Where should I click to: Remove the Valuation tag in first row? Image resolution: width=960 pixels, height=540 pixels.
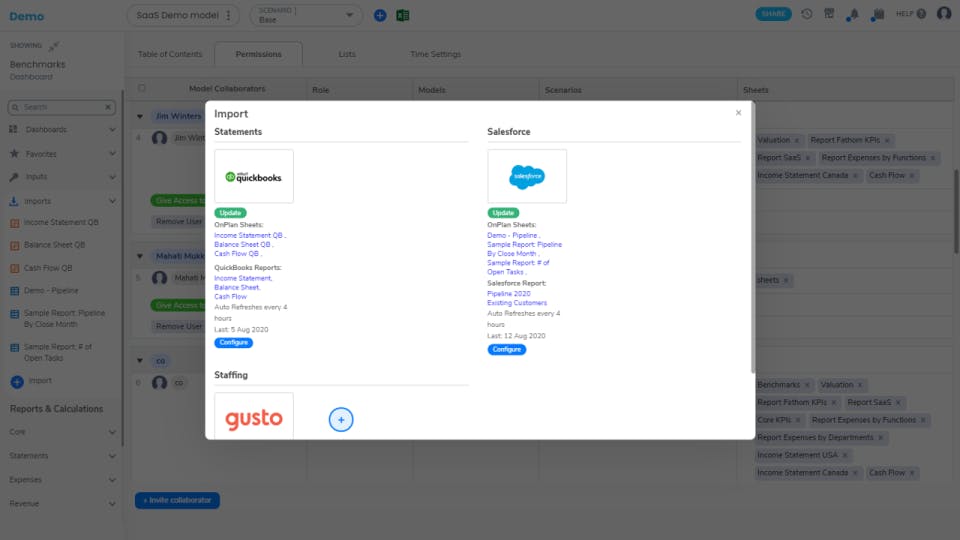pyautogui.click(x=797, y=141)
